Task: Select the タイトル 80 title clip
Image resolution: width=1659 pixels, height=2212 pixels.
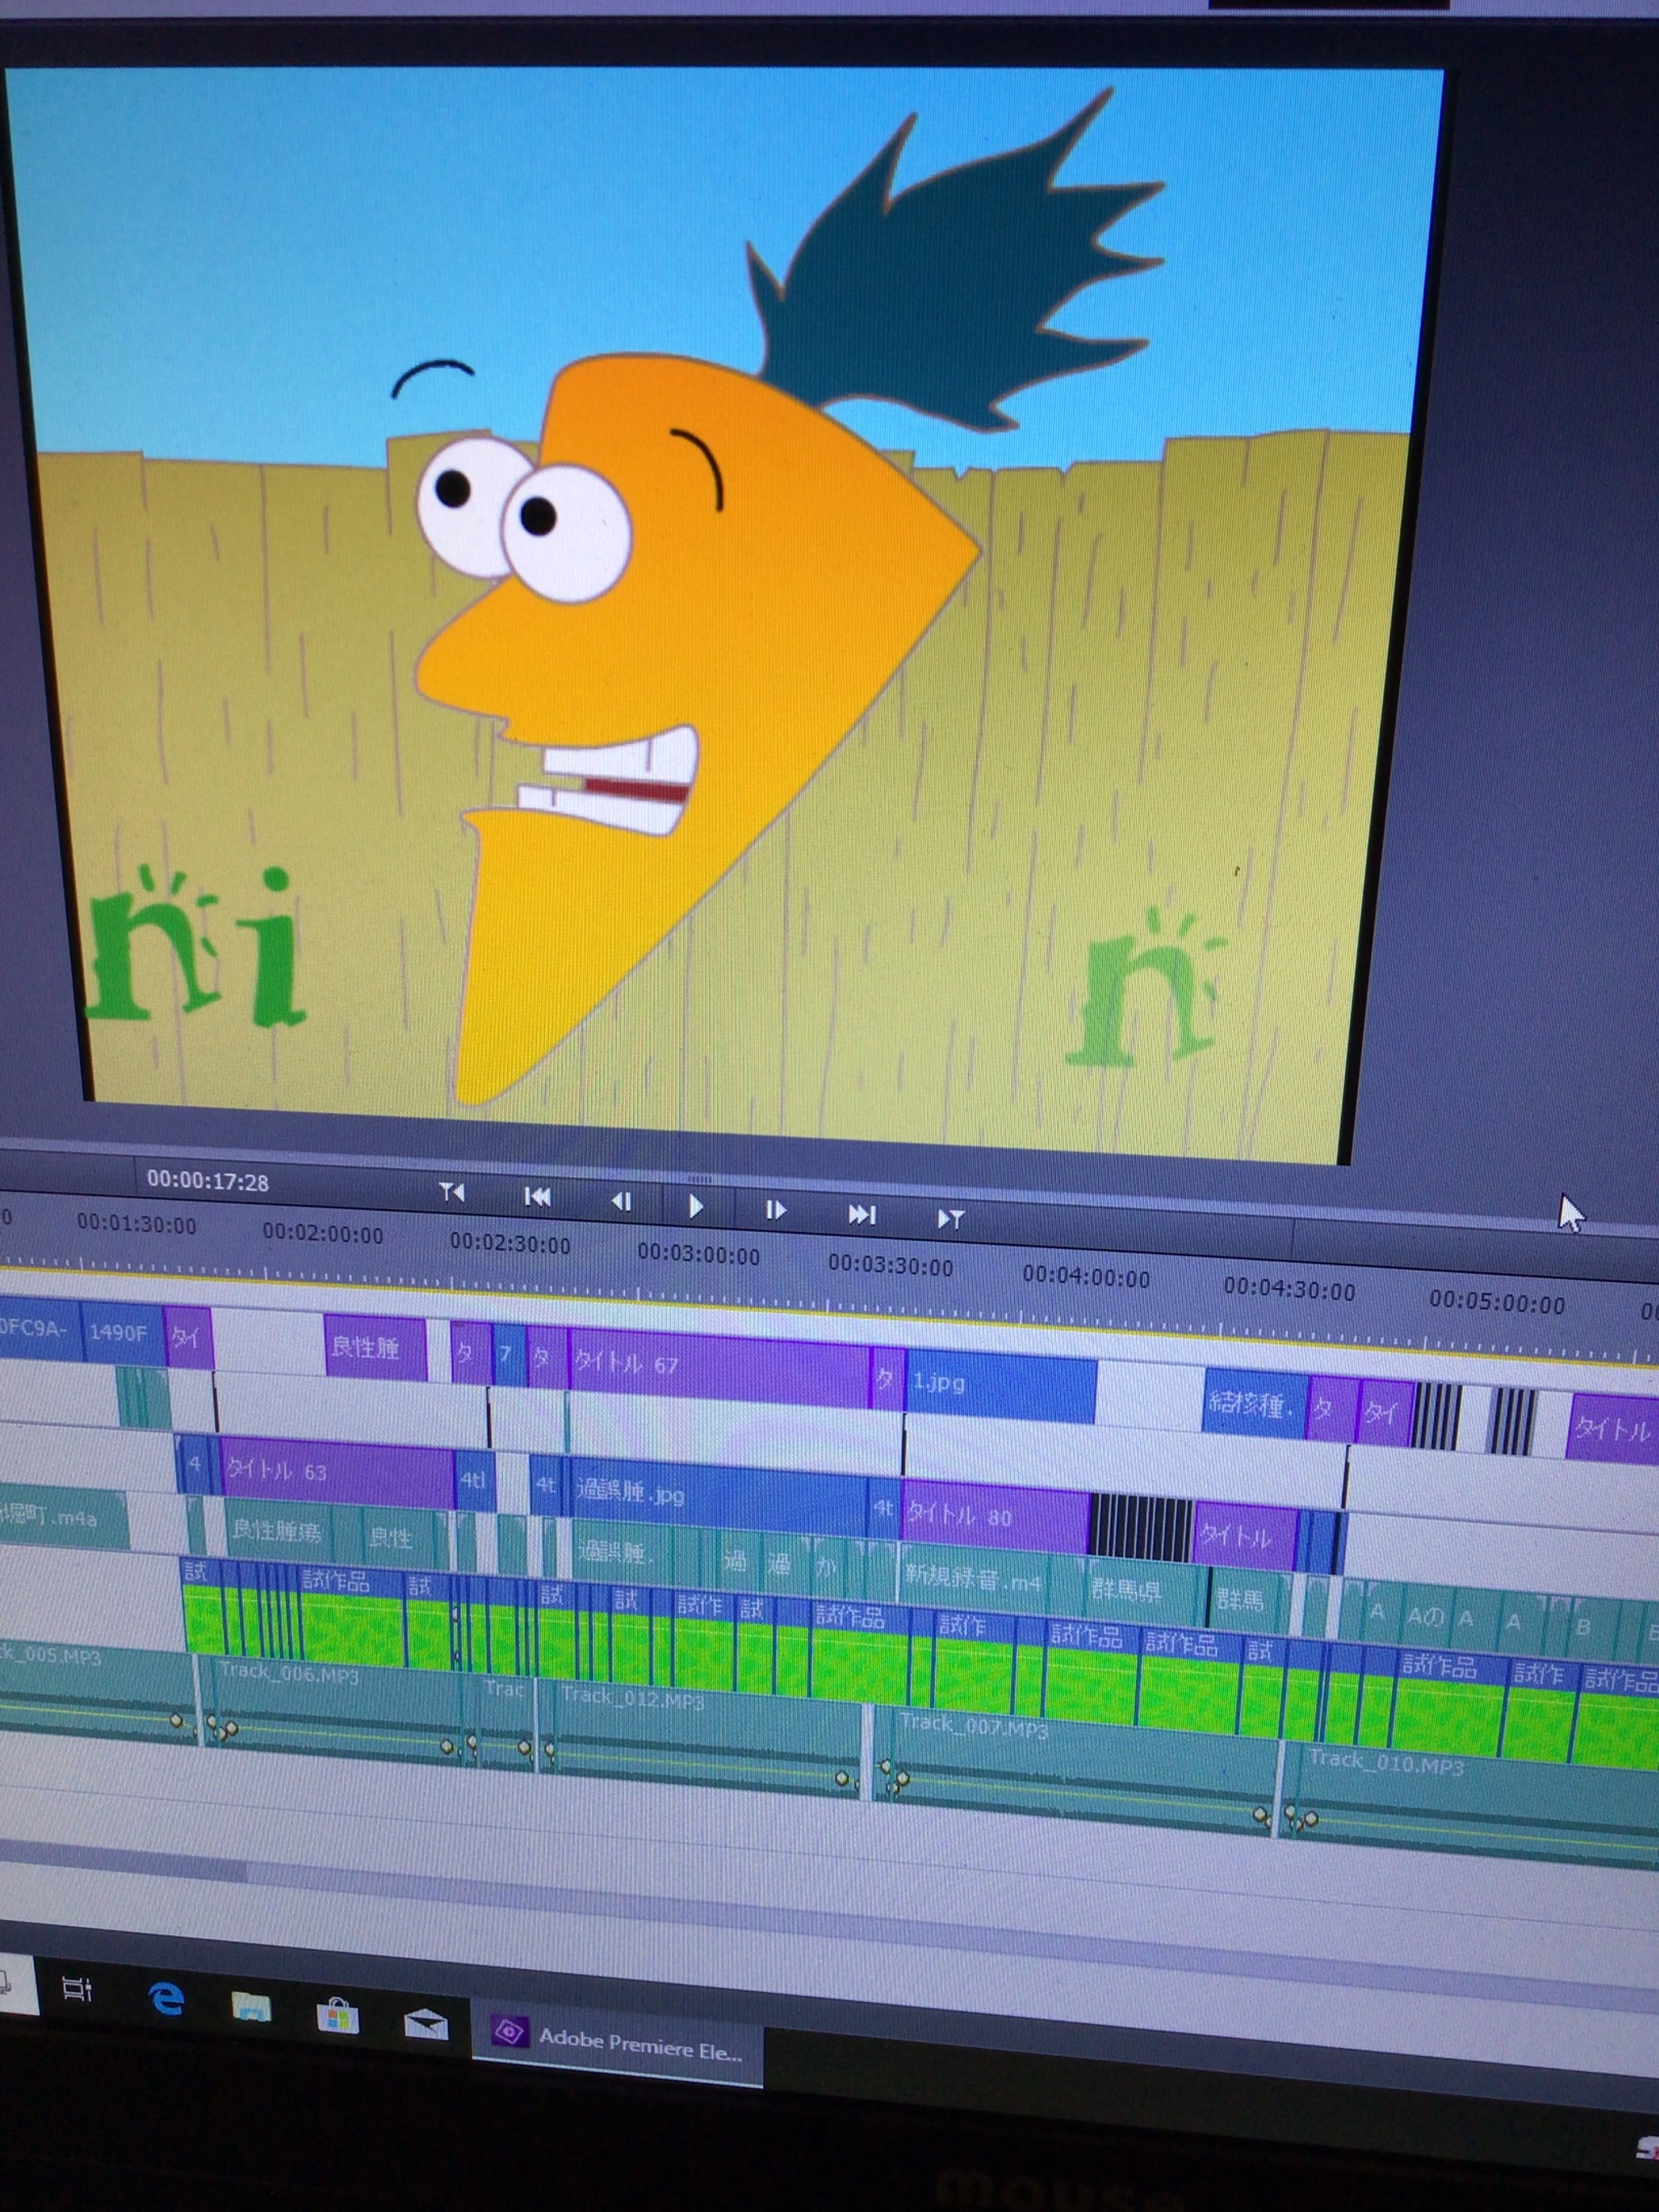Action: (x=995, y=1517)
